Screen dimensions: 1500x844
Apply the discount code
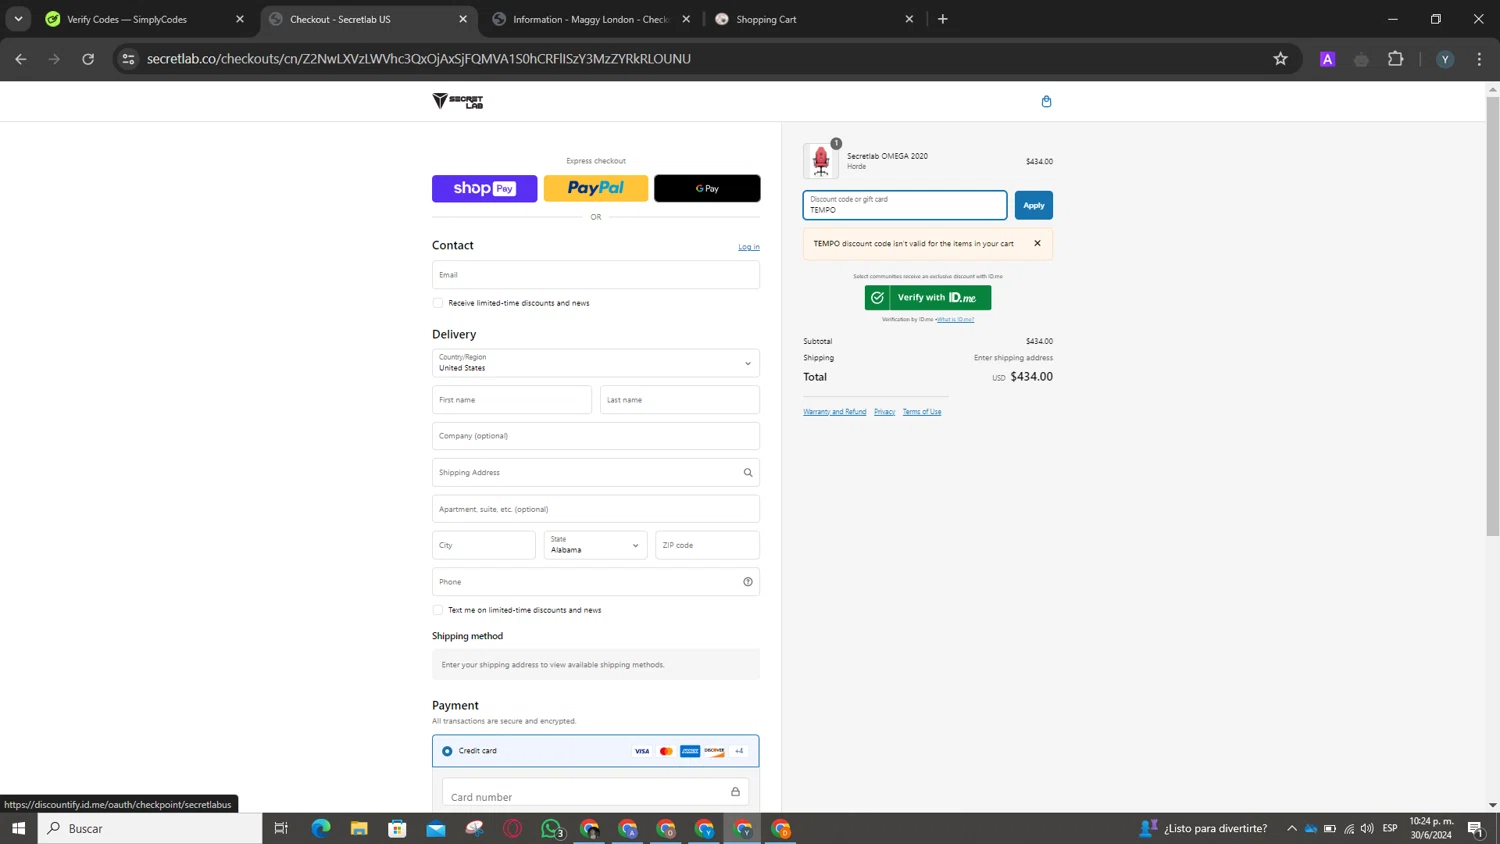(x=1033, y=205)
